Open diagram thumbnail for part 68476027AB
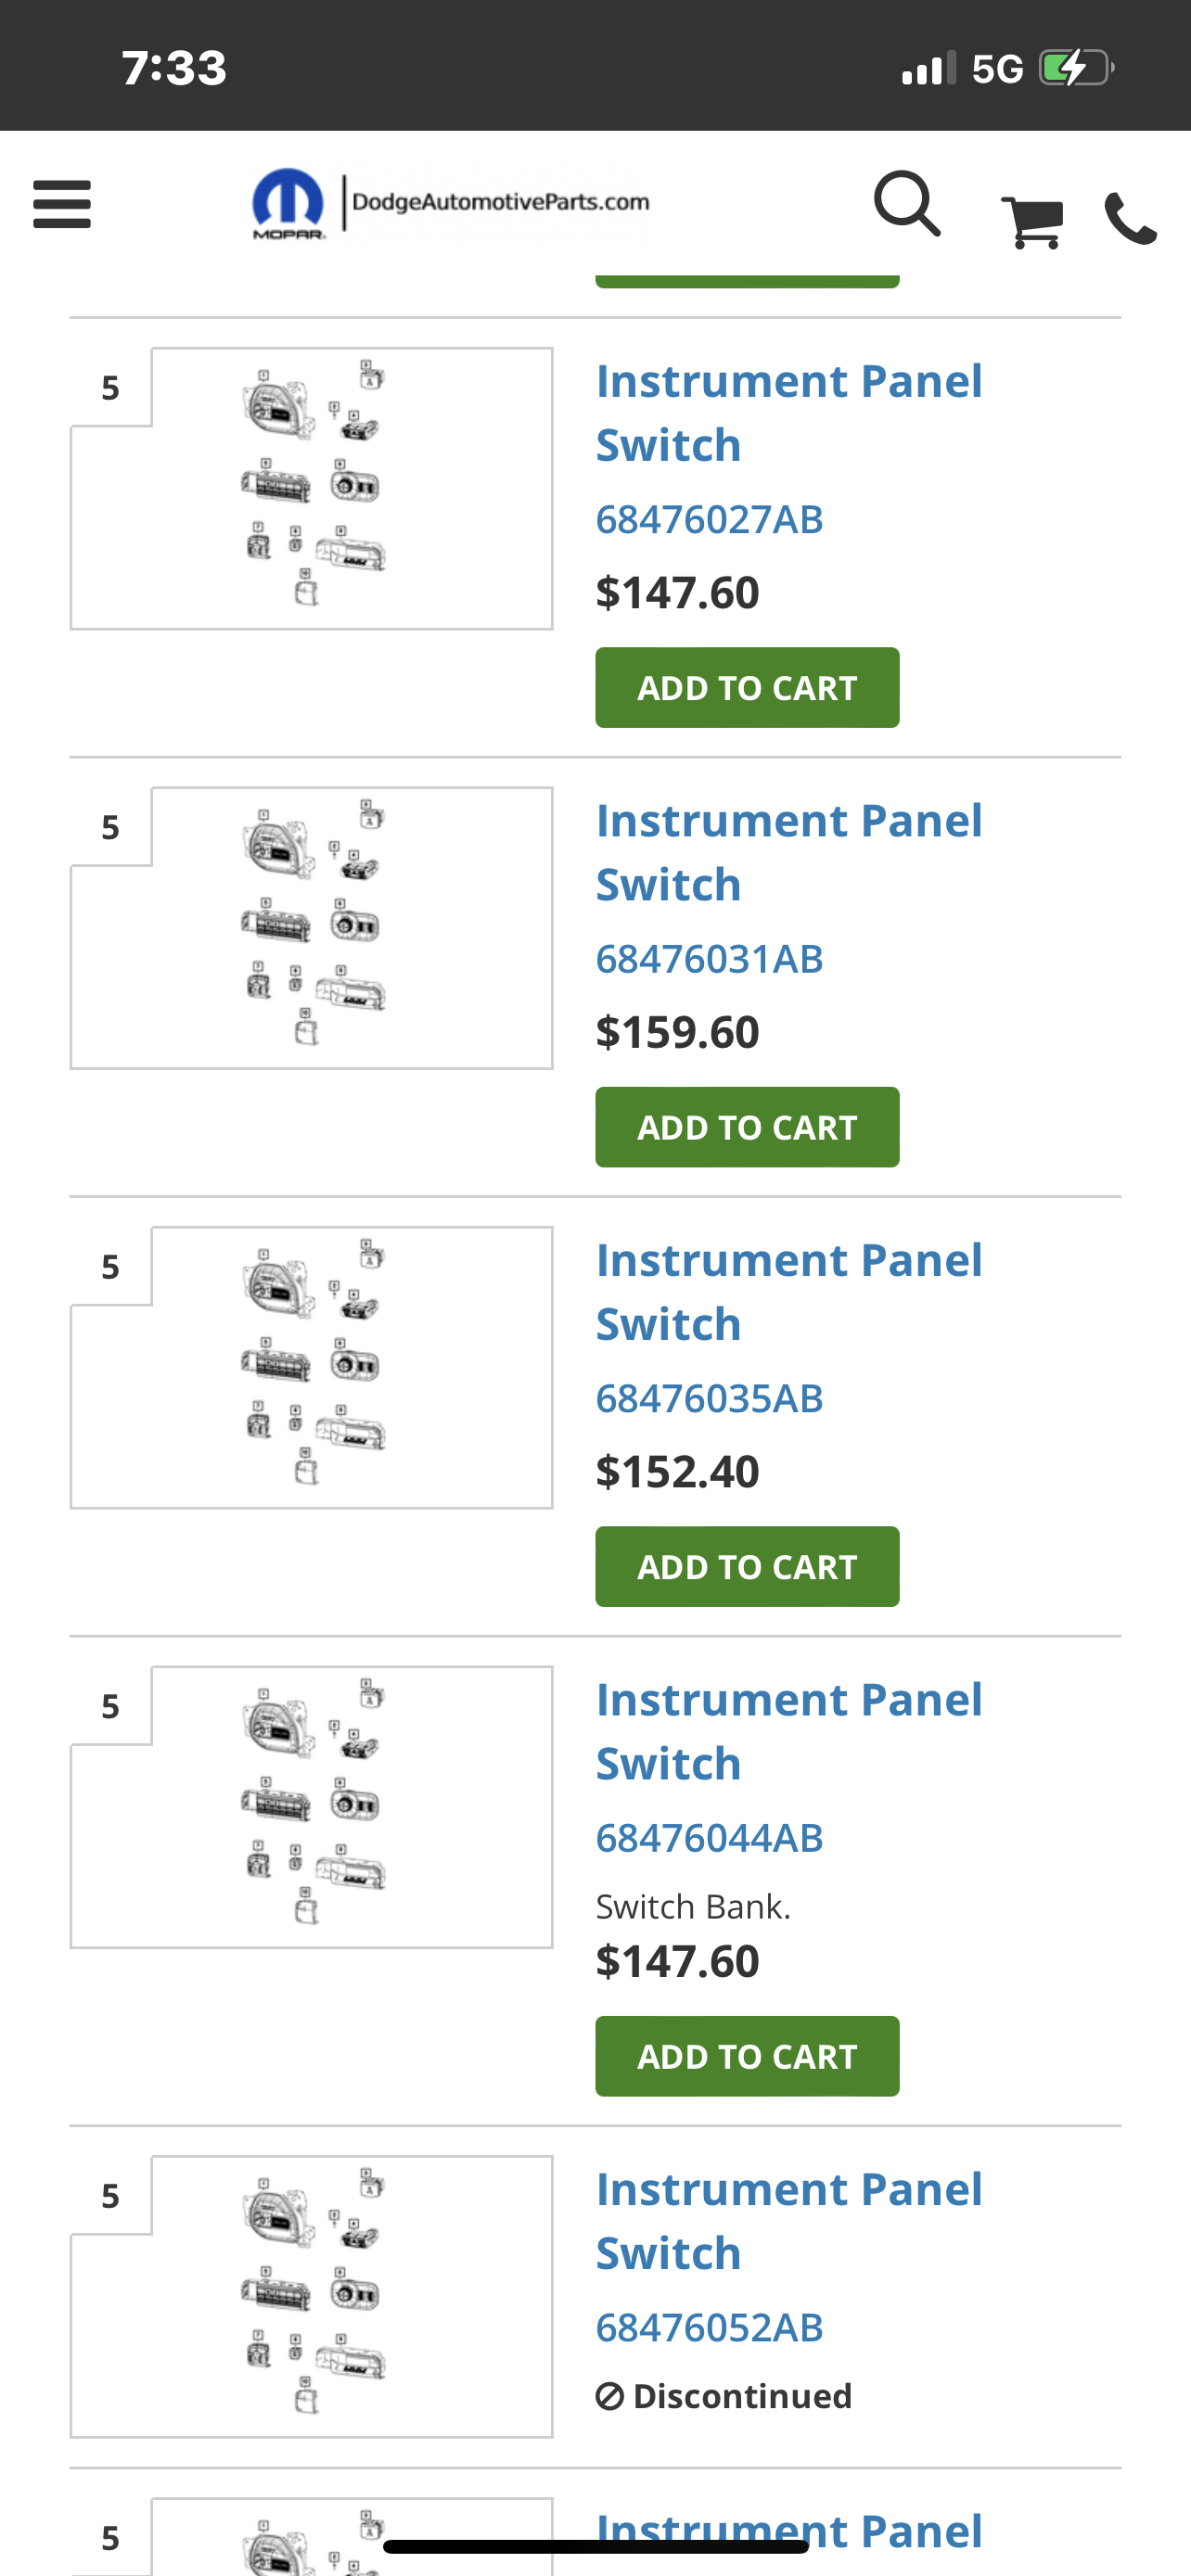 312,488
